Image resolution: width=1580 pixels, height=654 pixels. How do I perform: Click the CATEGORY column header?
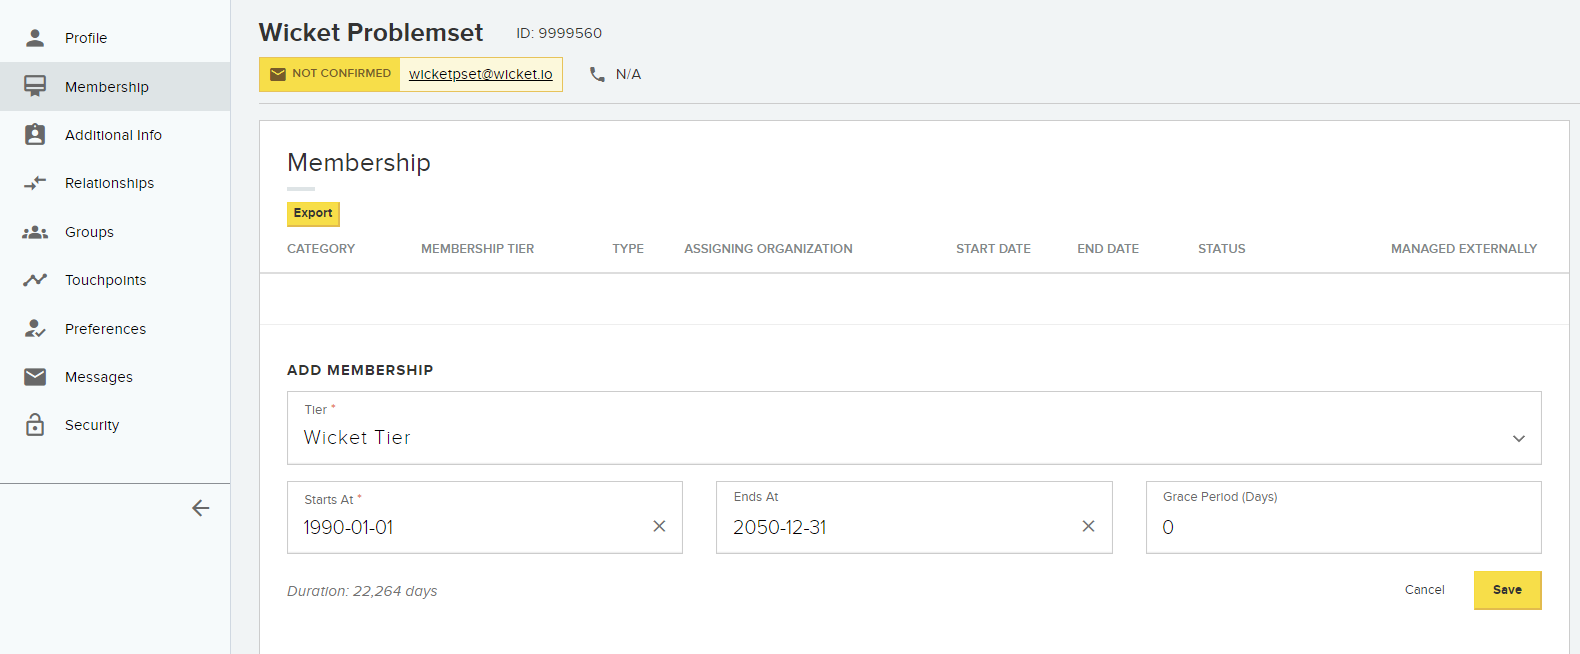(x=321, y=249)
